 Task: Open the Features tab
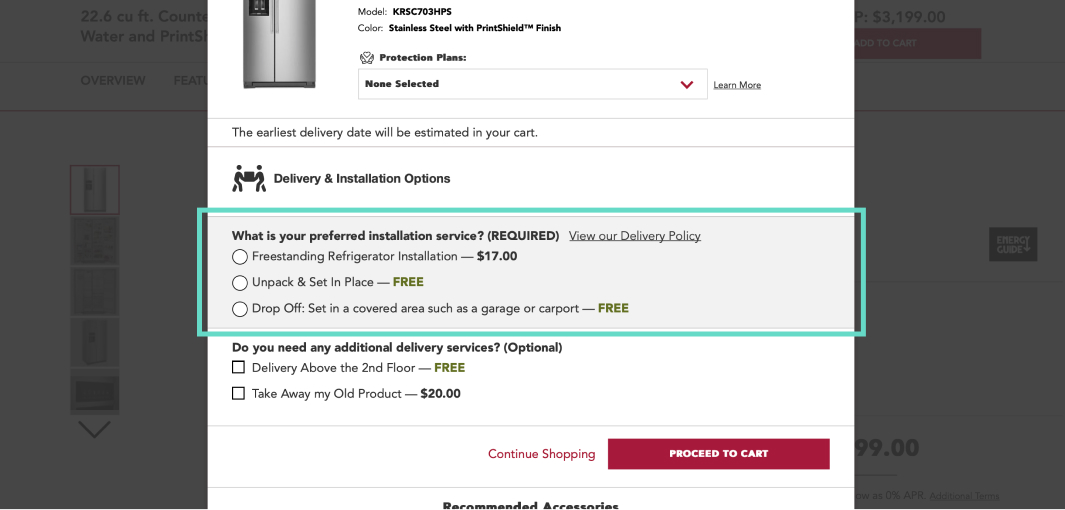pos(190,81)
